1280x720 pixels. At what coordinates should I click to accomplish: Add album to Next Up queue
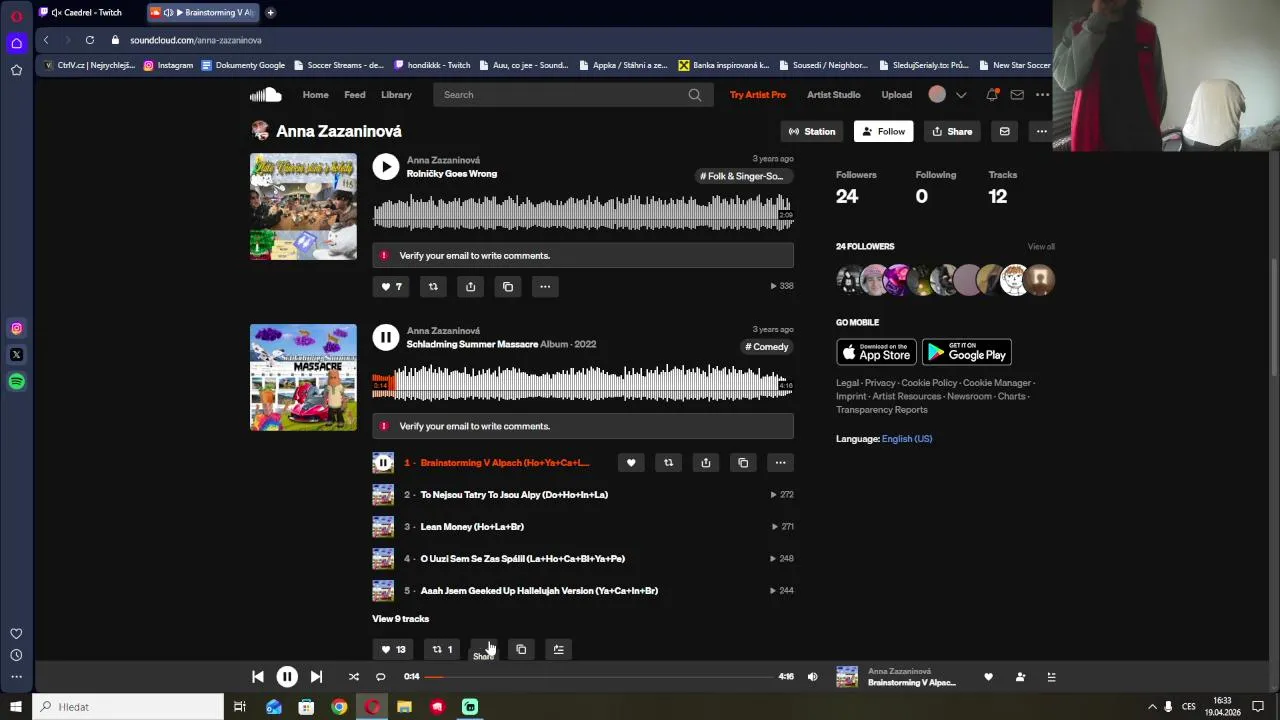point(559,650)
